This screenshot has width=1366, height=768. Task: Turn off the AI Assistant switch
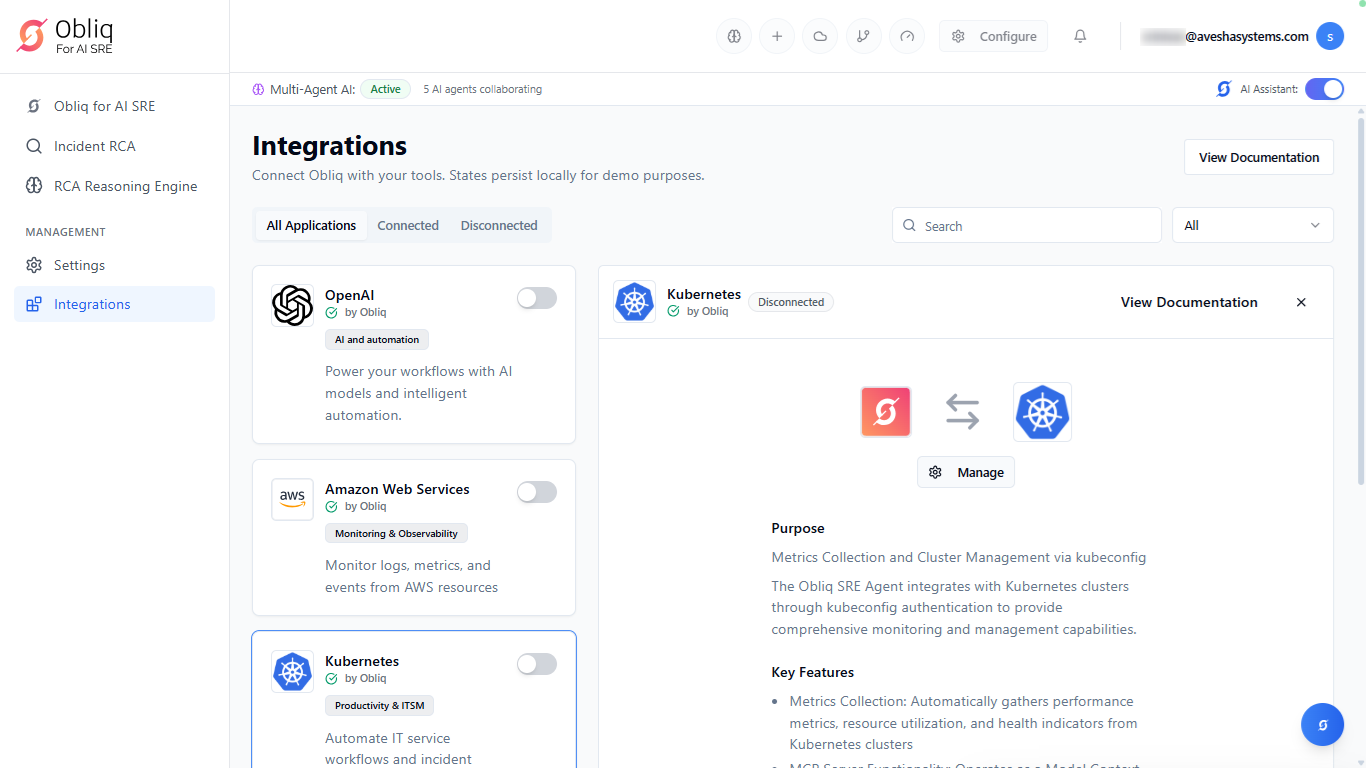[x=1324, y=89]
